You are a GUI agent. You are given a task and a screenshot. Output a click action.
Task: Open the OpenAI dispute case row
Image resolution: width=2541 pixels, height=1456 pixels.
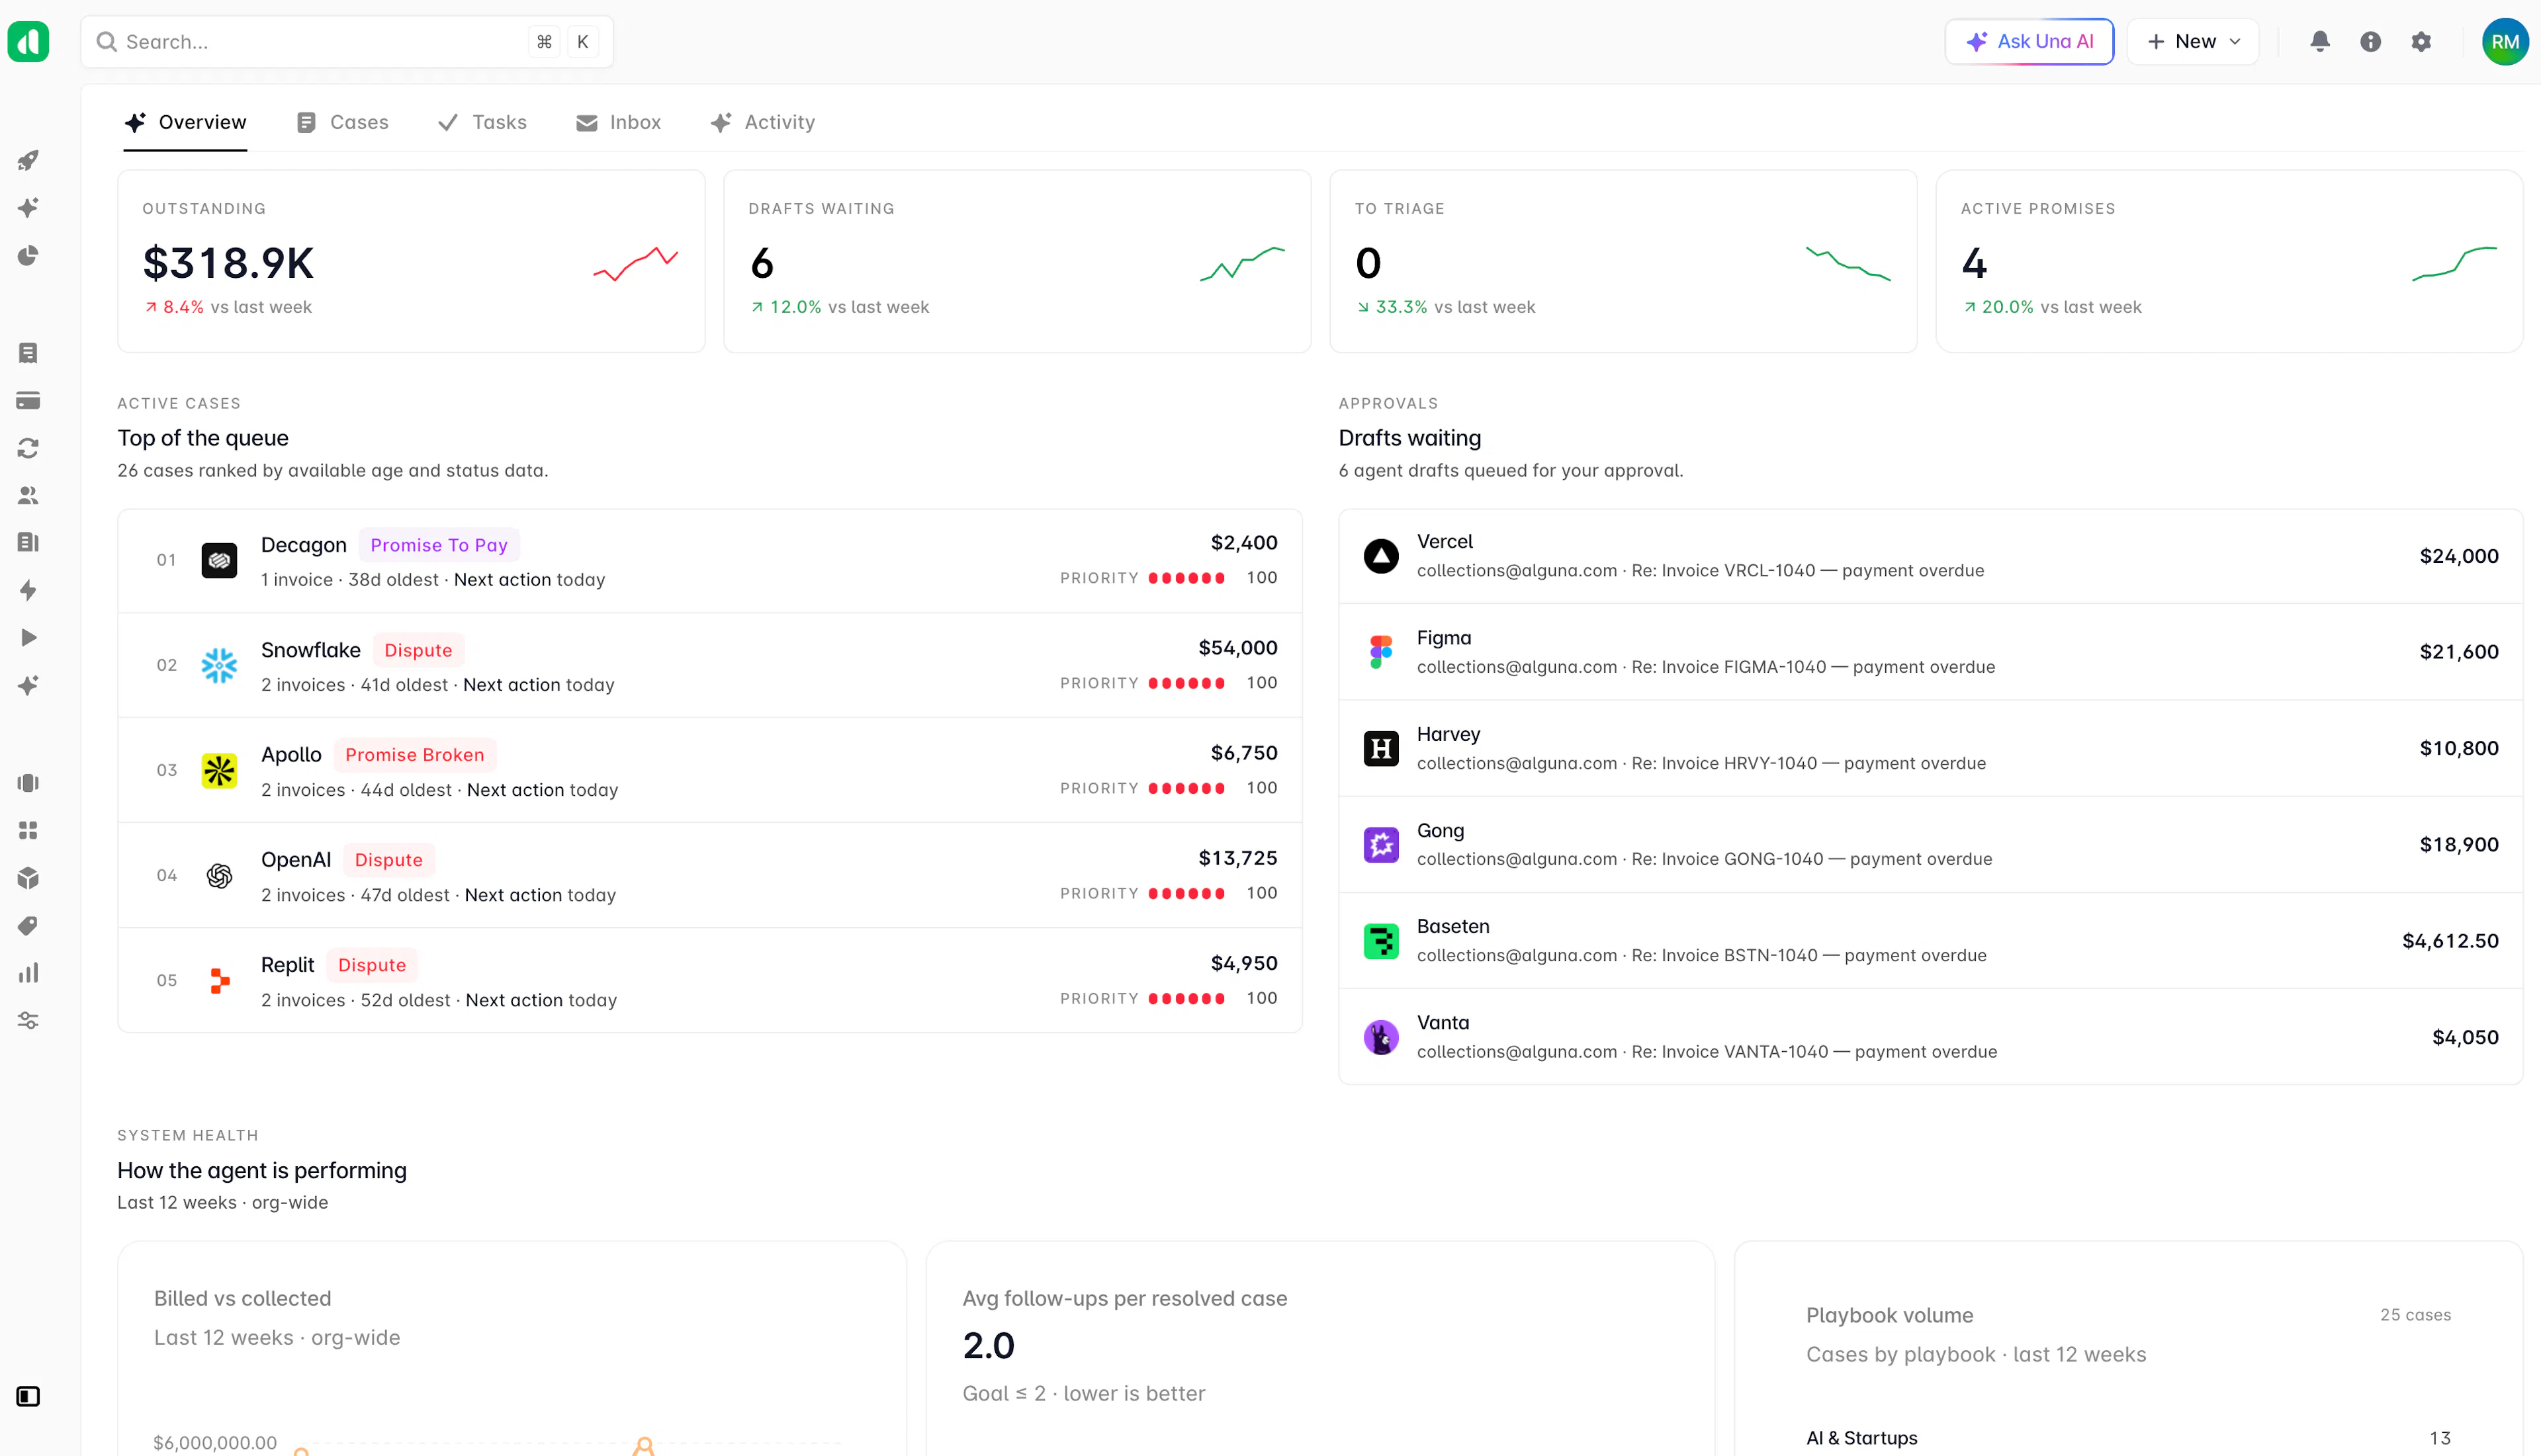[710, 875]
